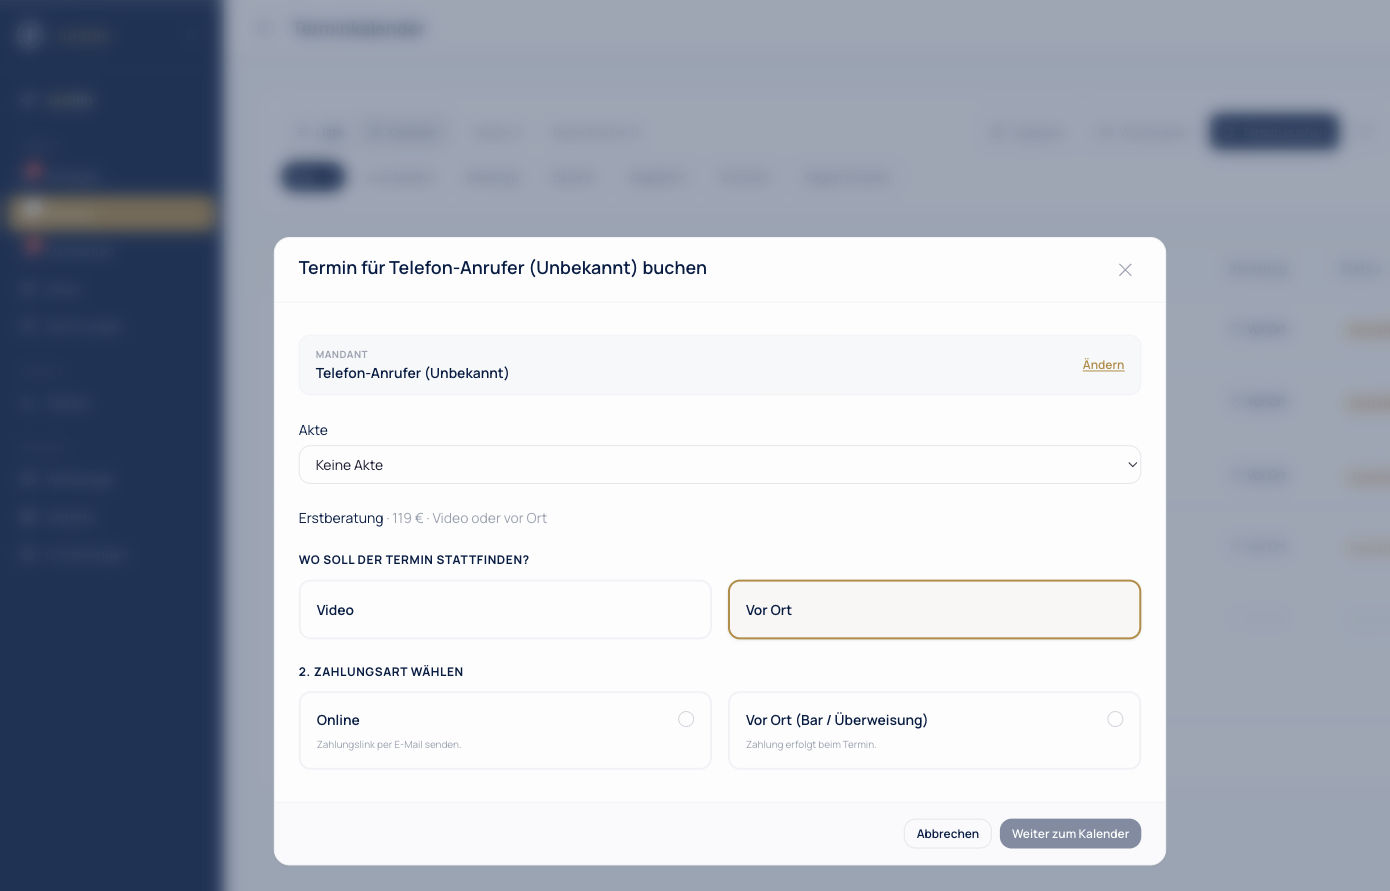Click the Wo soll der Termin stattfinden heading
This screenshot has height=891, width=1390.
pyautogui.click(x=414, y=560)
